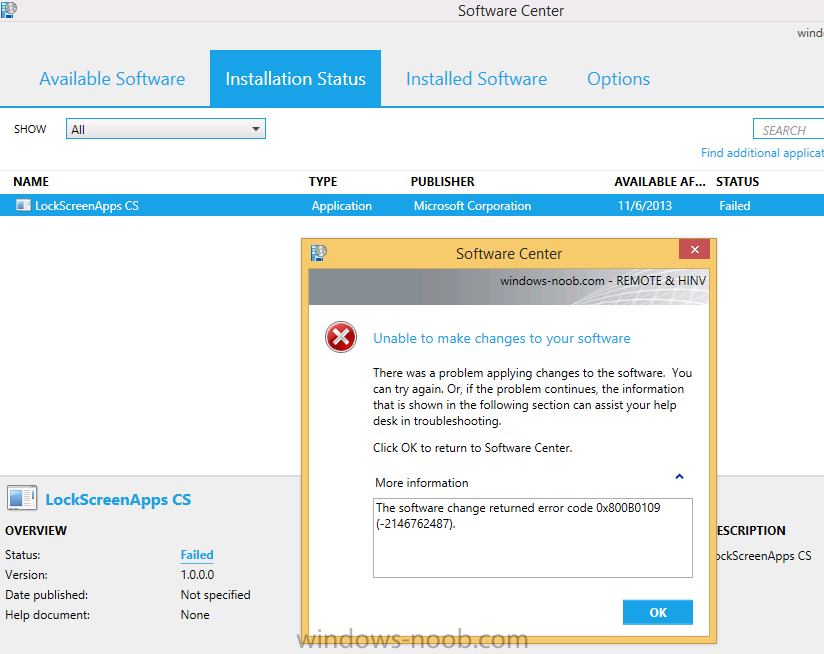The height and width of the screenshot is (654, 824).
Task: Click the Version value 1.0.0.0
Action: (x=197, y=575)
